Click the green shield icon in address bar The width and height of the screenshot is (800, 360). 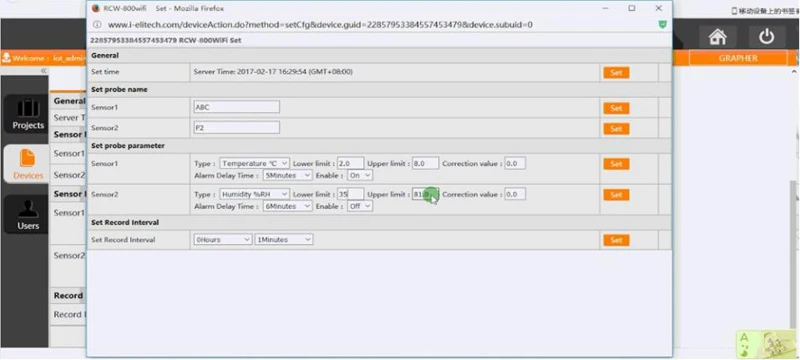662,24
